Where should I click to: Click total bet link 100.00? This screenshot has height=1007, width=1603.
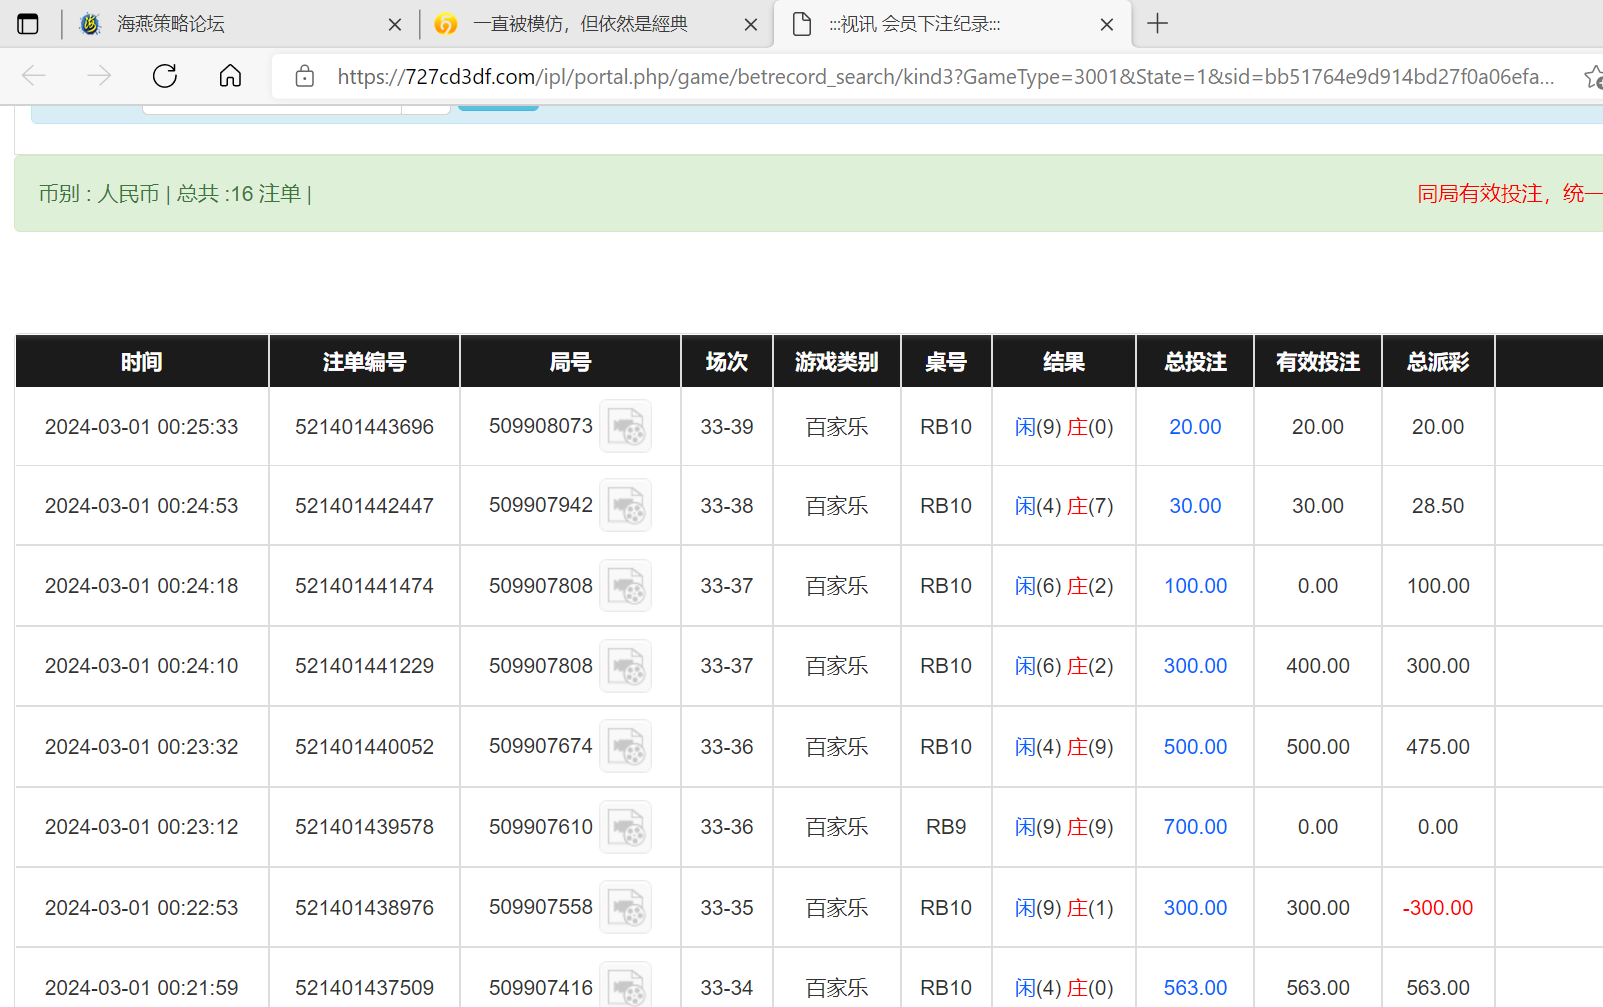click(x=1195, y=586)
